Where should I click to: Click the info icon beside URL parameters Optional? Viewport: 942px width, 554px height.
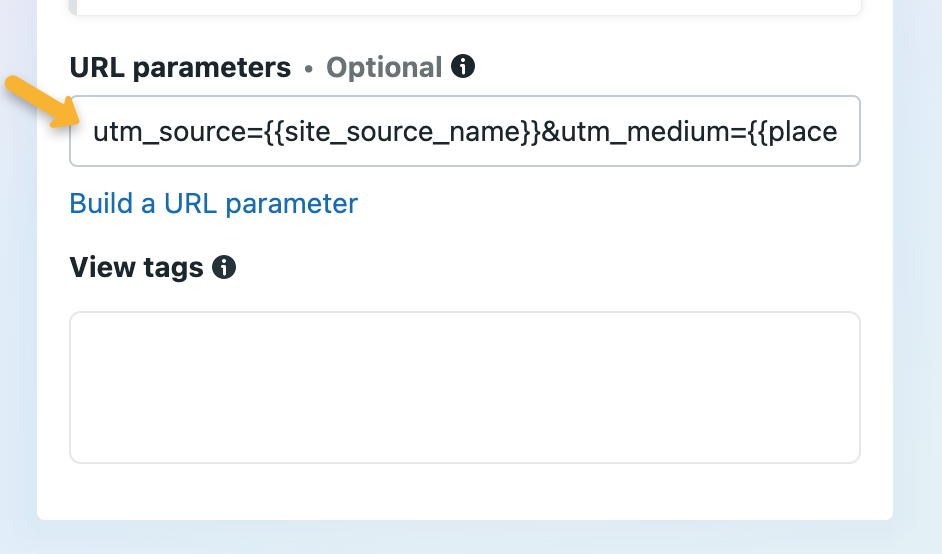[463, 67]
